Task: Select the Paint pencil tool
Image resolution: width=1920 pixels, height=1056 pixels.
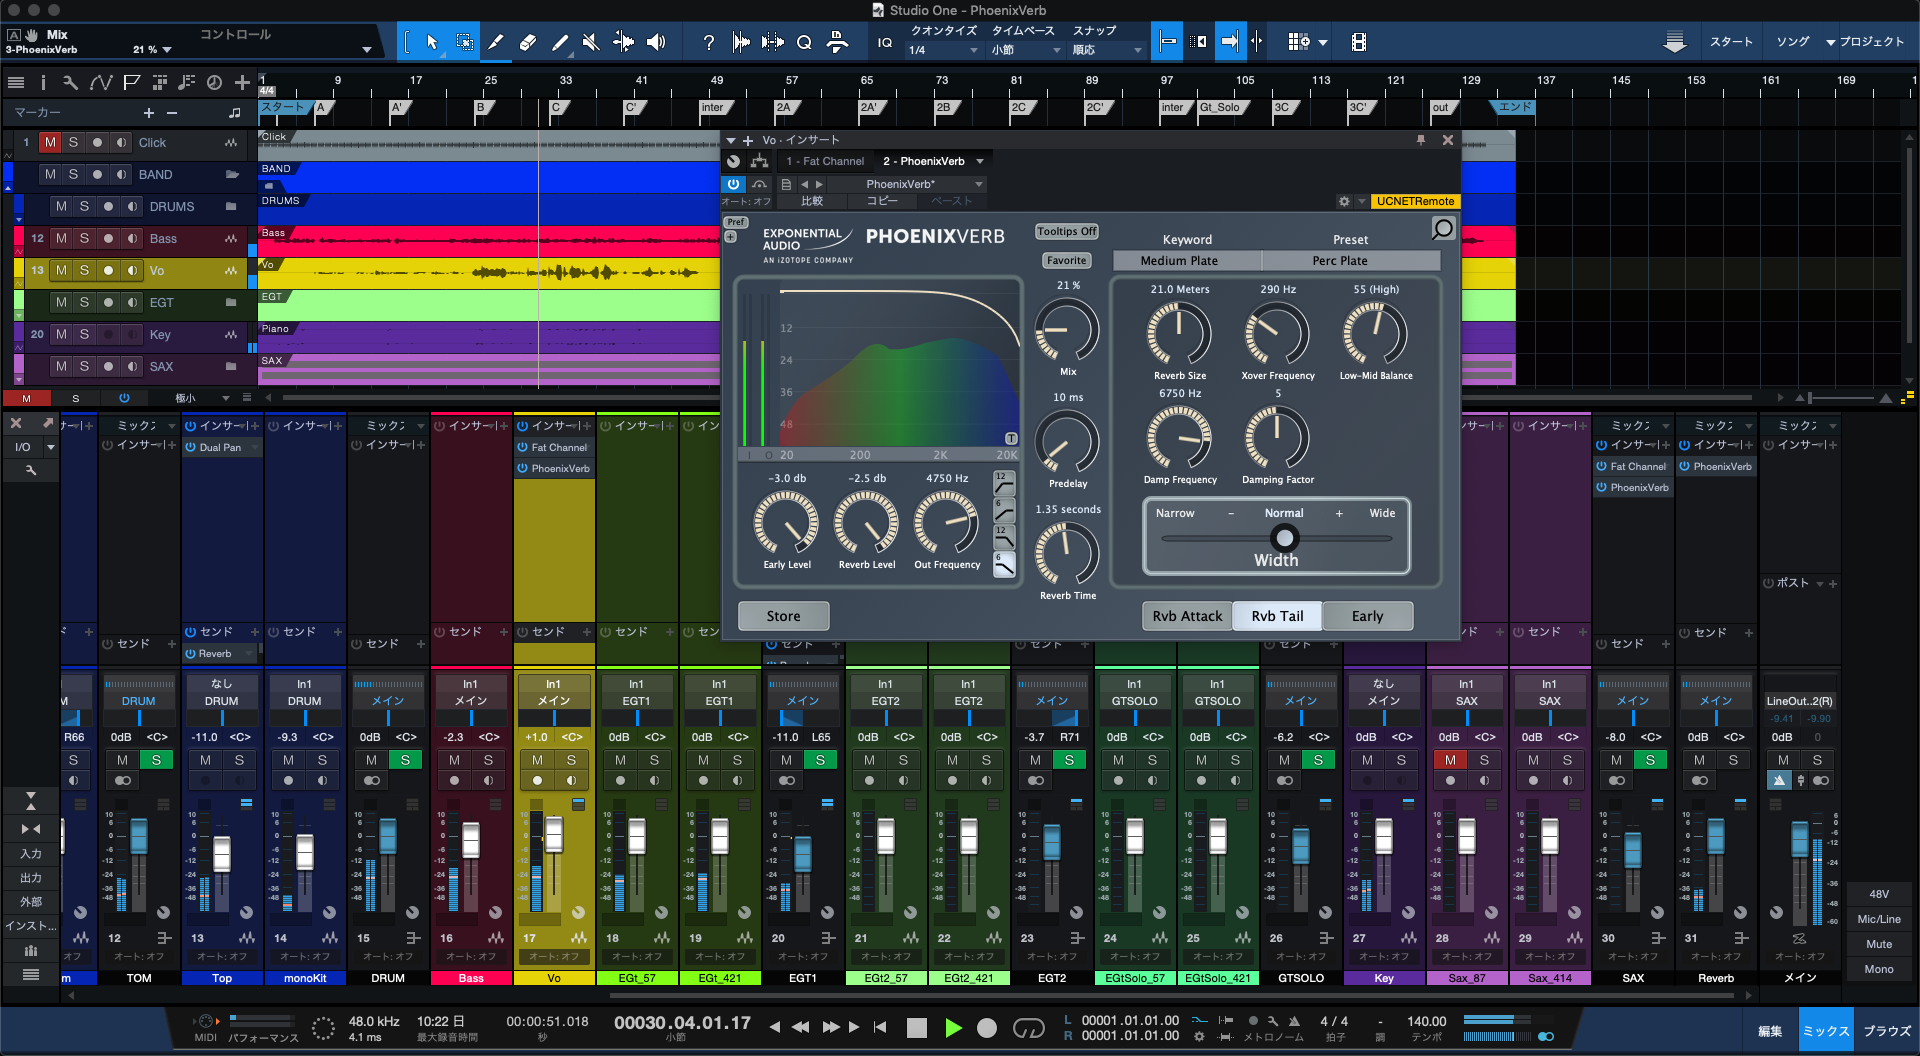Action: click(560, 42)
